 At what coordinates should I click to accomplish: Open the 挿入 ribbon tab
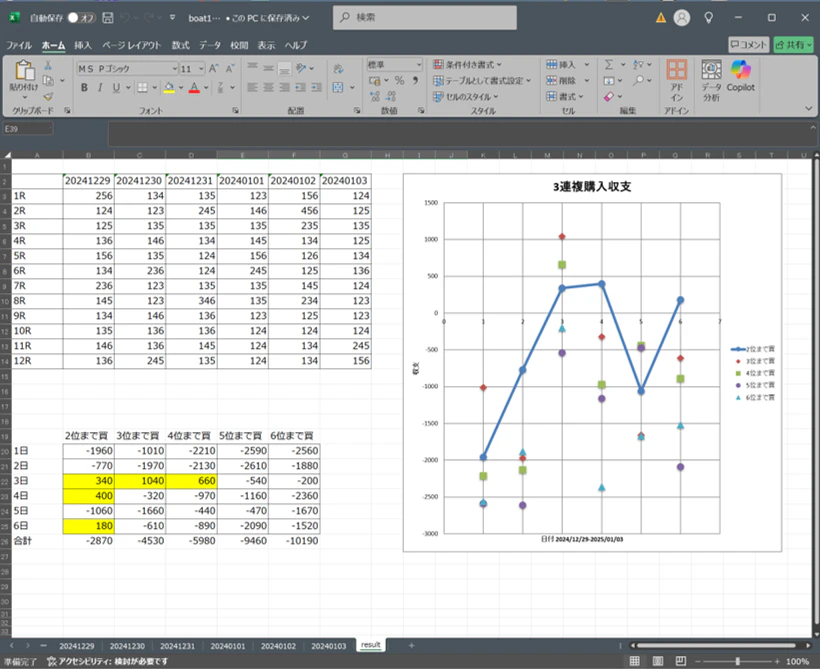[83, 46]
